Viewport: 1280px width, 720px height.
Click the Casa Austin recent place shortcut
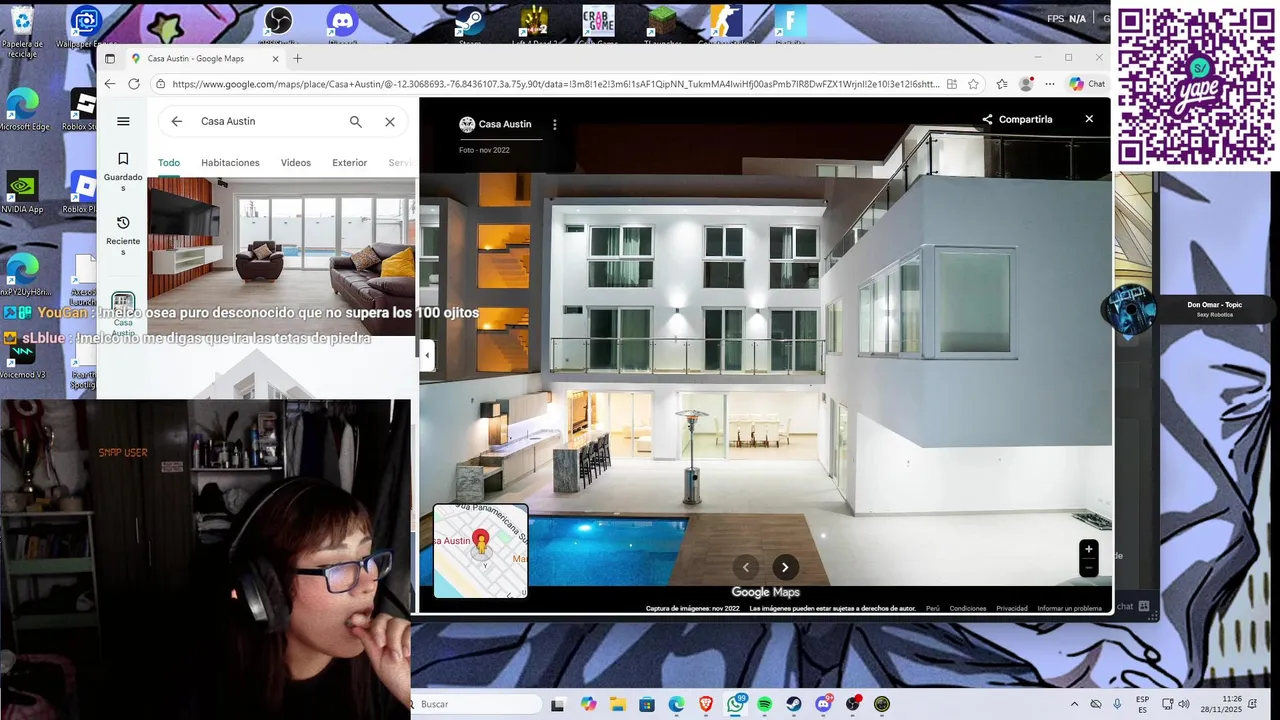[123, 312]
